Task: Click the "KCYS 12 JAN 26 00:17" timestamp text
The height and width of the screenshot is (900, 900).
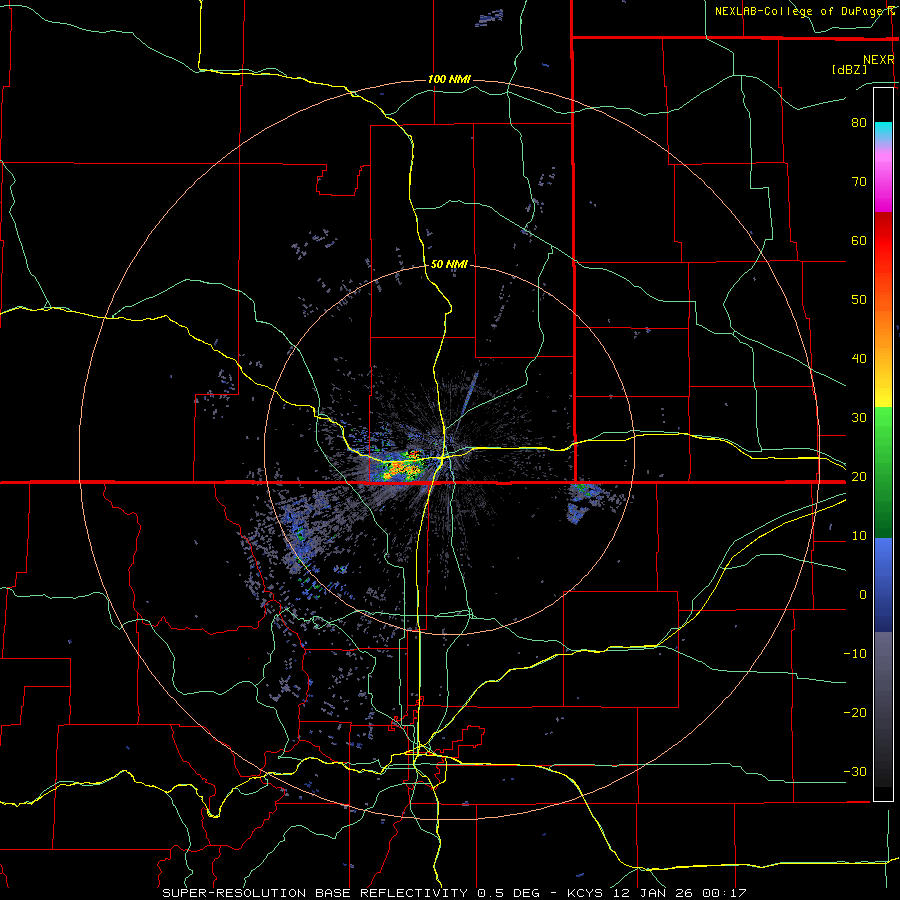Action: (657, 893)
